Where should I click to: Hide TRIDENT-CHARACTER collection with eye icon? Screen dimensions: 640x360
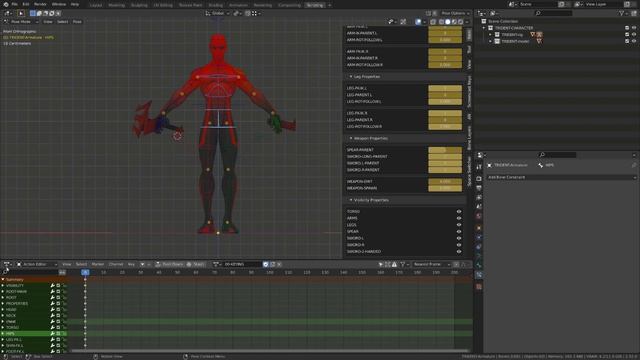[634, 28]
